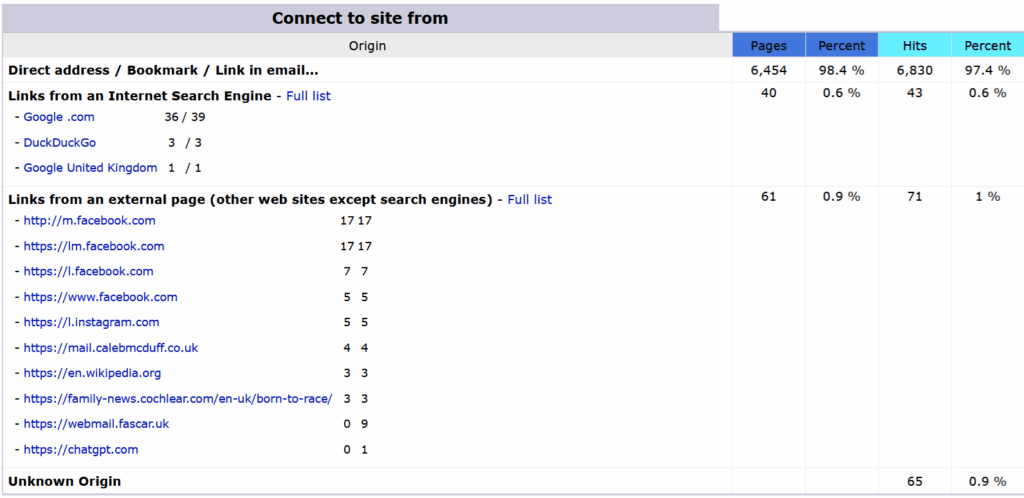Open the https://chatgpt.com referrer link

tap(81, 450)
